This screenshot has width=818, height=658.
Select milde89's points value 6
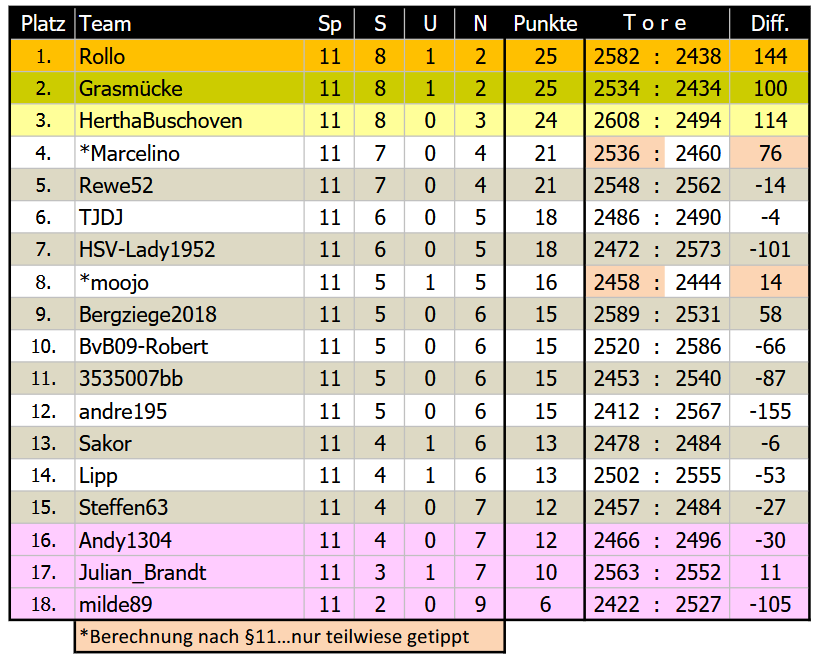pos(545,605)
